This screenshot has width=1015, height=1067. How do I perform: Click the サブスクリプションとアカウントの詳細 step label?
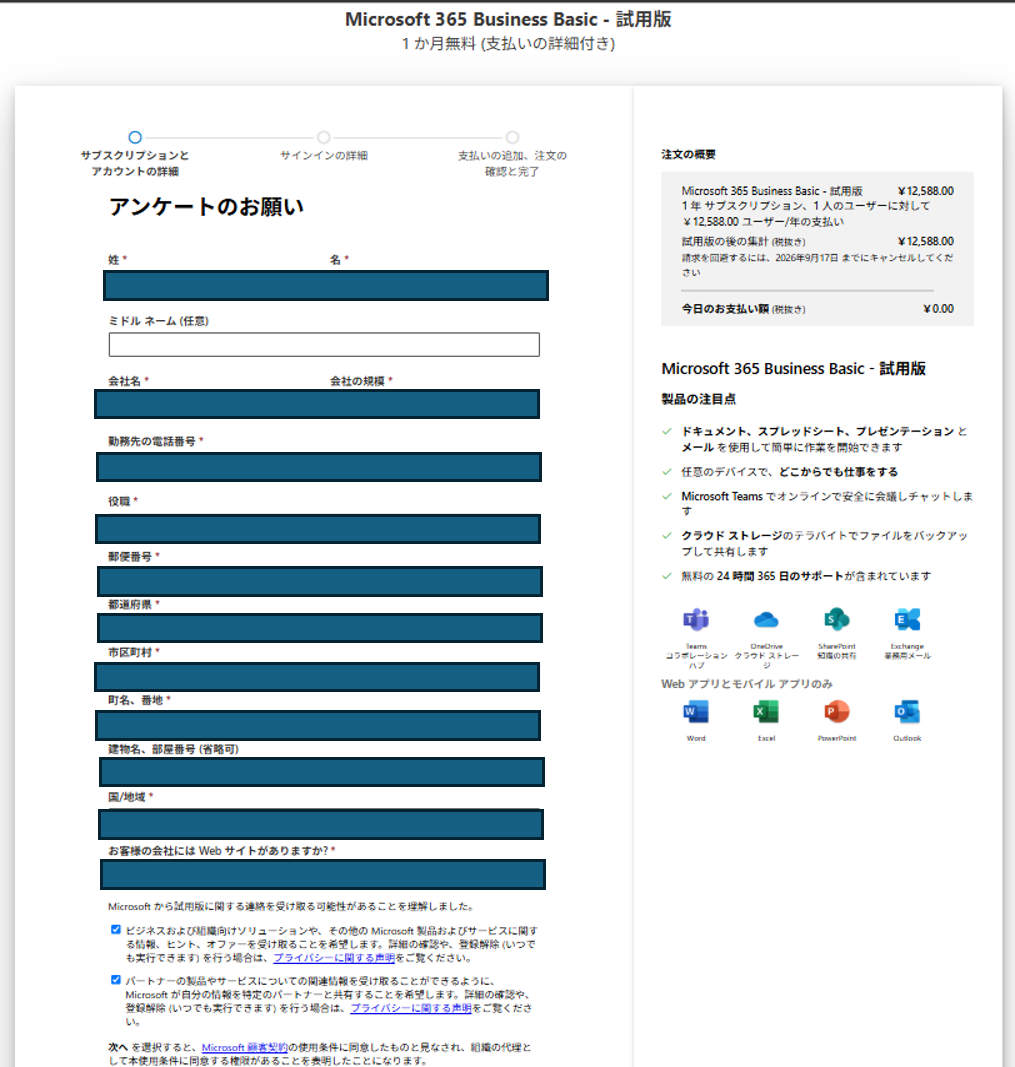(135, 163)
